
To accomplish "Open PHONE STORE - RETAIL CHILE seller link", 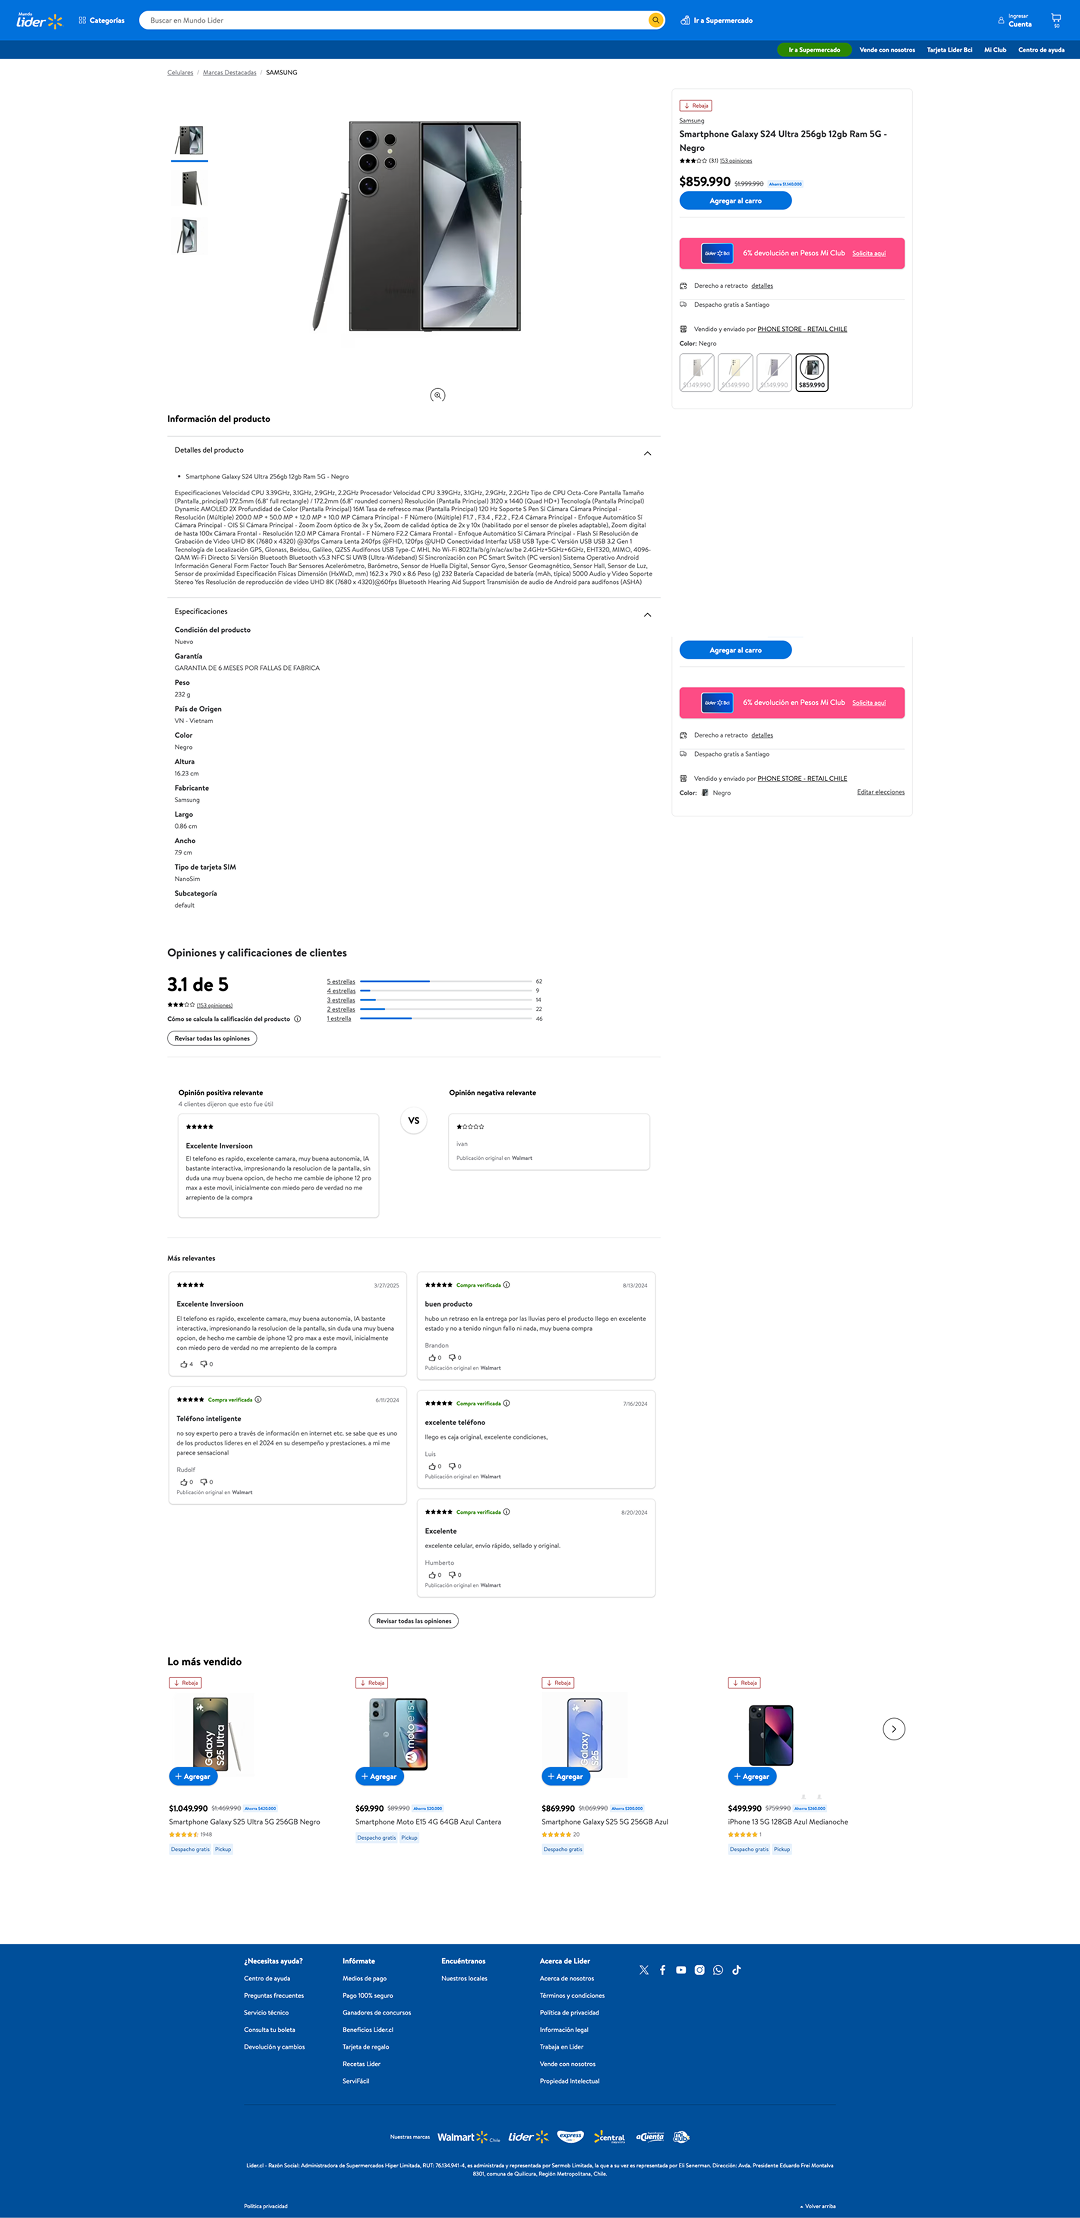I will (802, 329).
